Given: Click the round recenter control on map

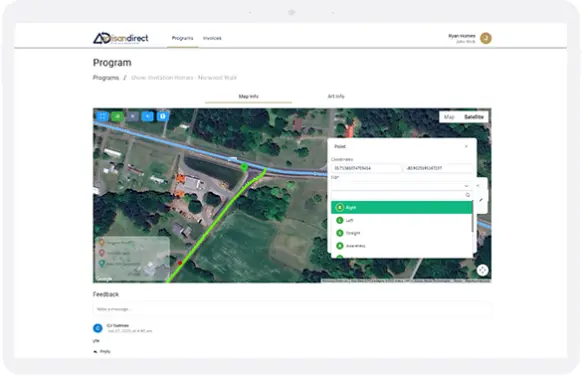Looking at the screenshot, I should [482, 270].
